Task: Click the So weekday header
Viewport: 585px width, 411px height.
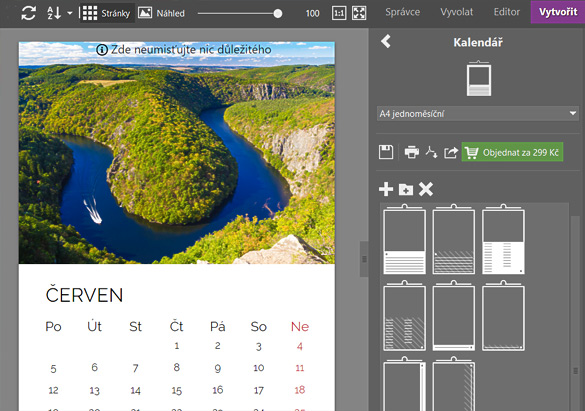Action: tap(259, 326)
